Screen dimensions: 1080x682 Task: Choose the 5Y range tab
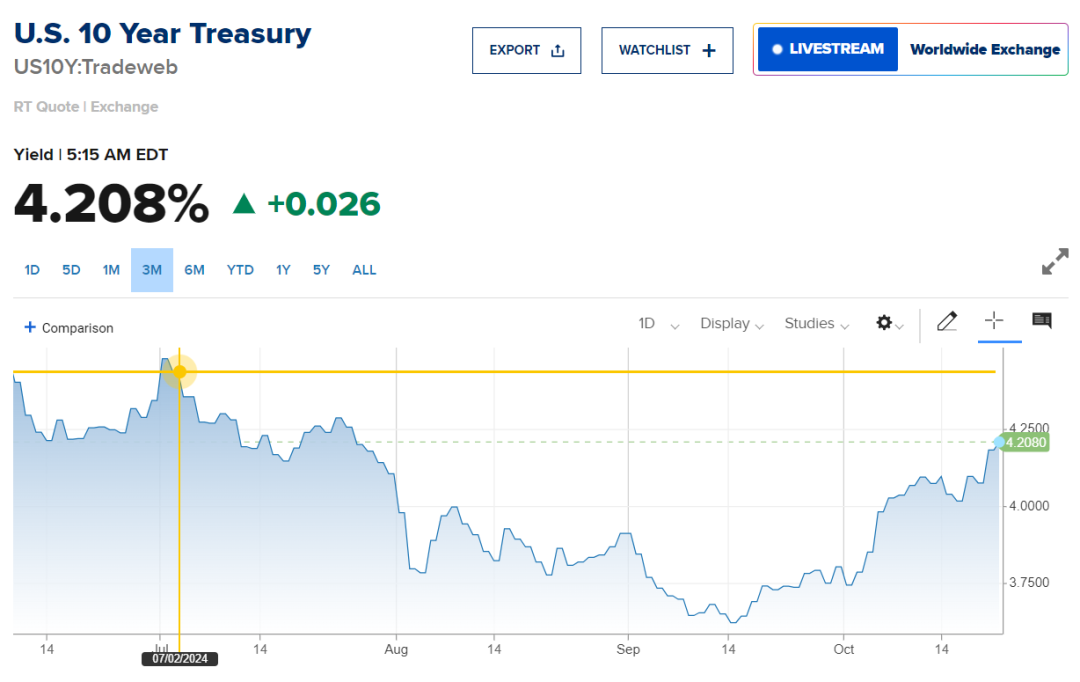[320, 270]
